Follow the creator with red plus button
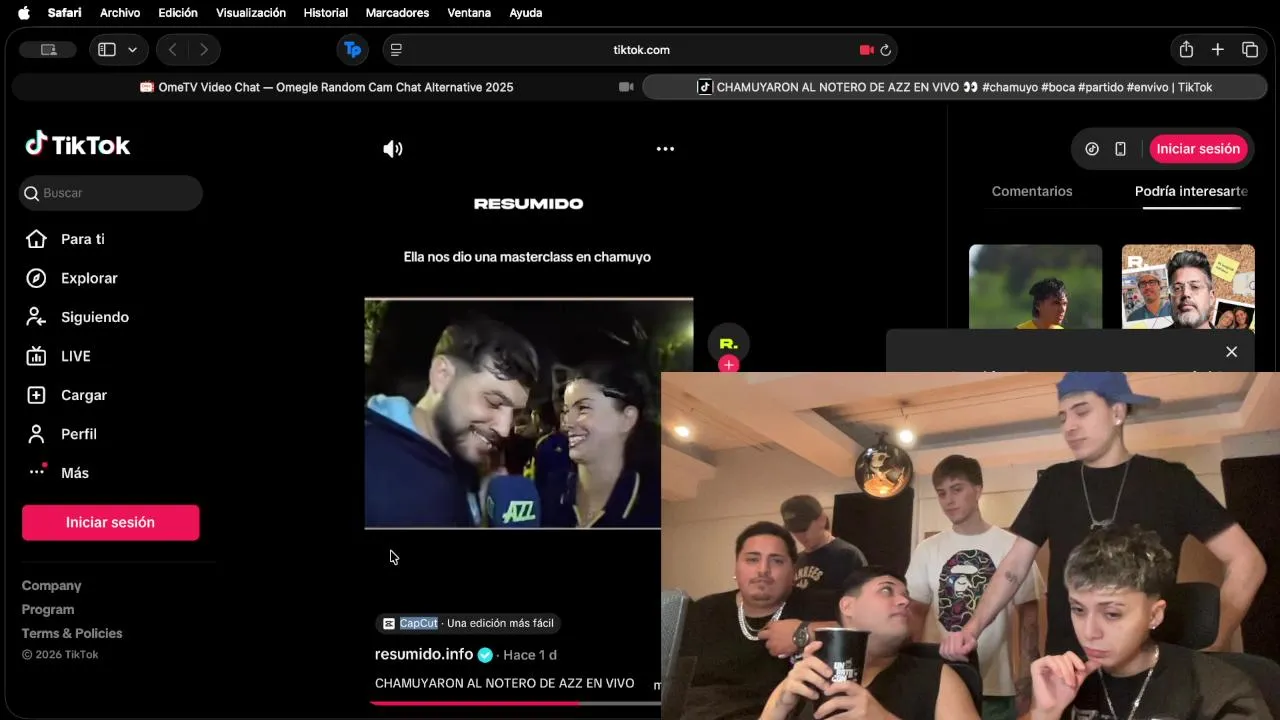Viewport: 1280px width, 720px height. point(729,365)
